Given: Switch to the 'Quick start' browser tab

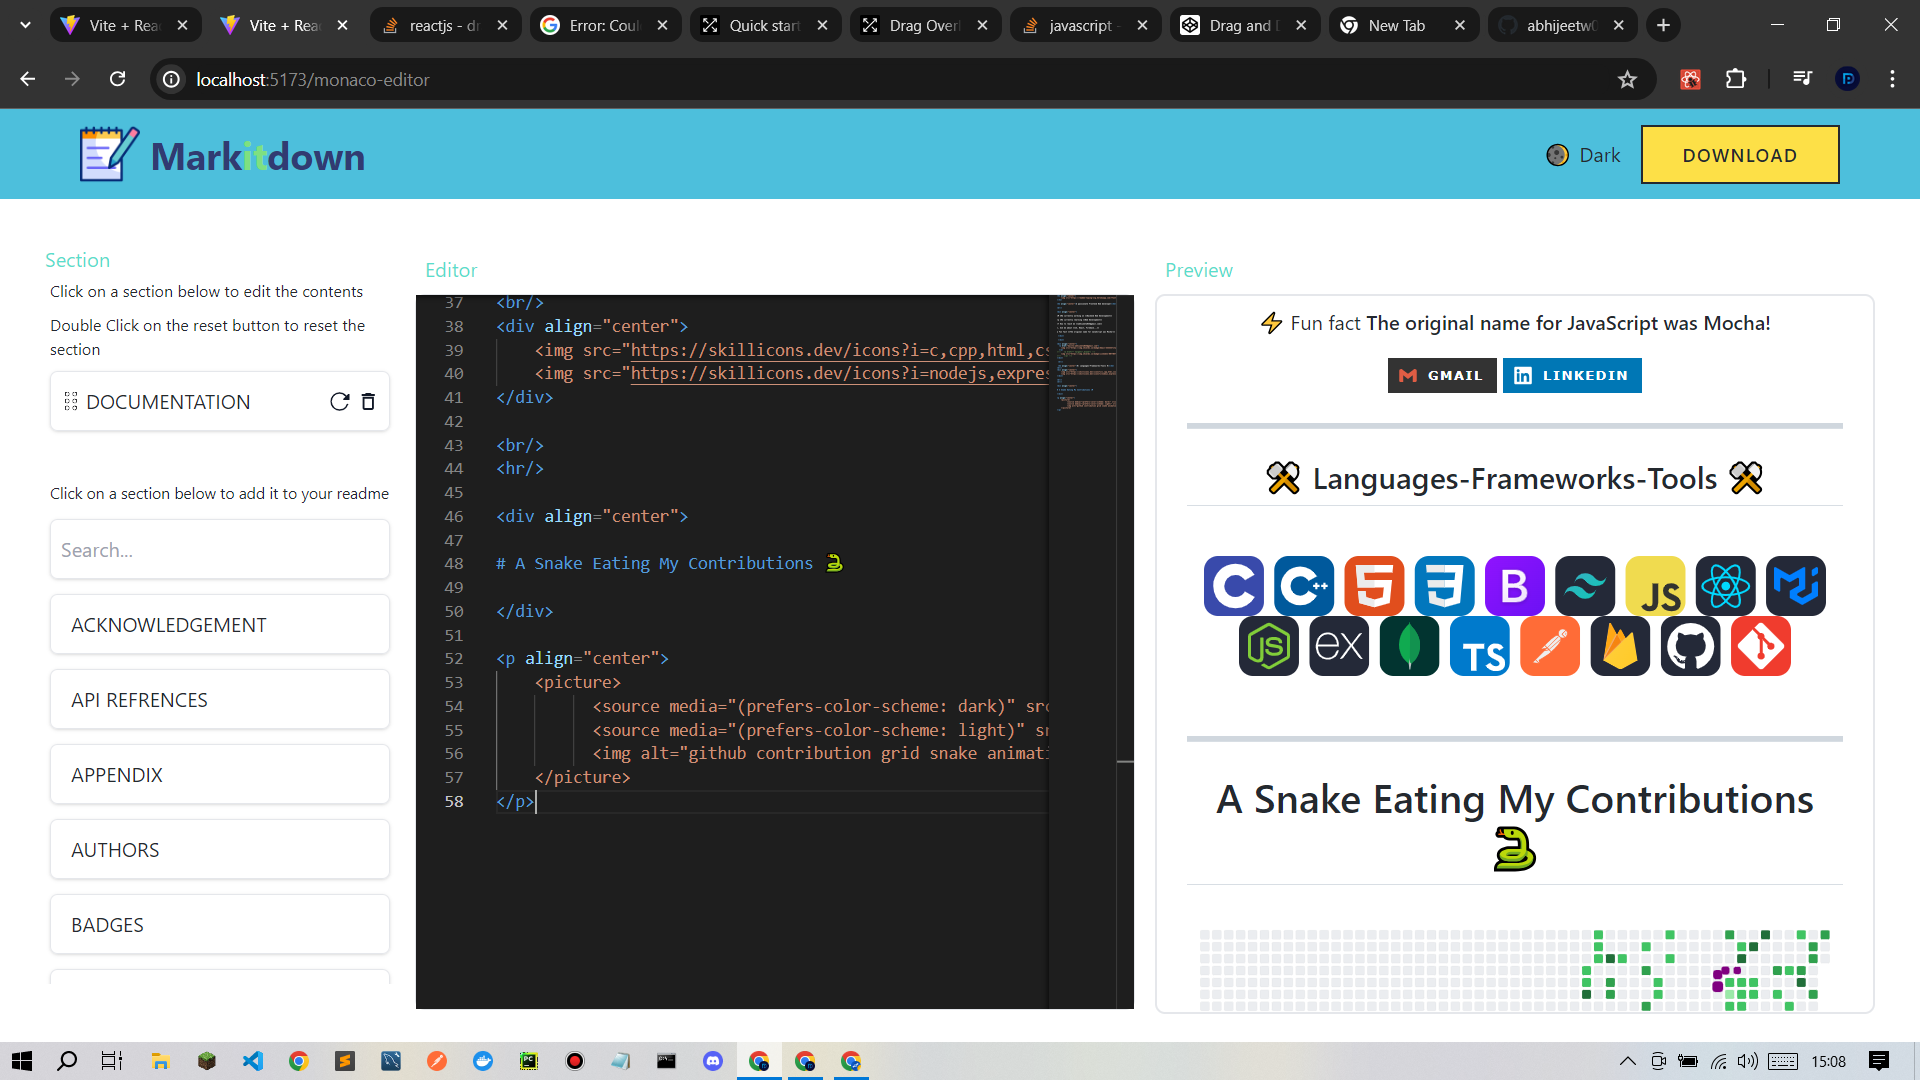Looking at the screenshot, I should [x=764, y=25].
